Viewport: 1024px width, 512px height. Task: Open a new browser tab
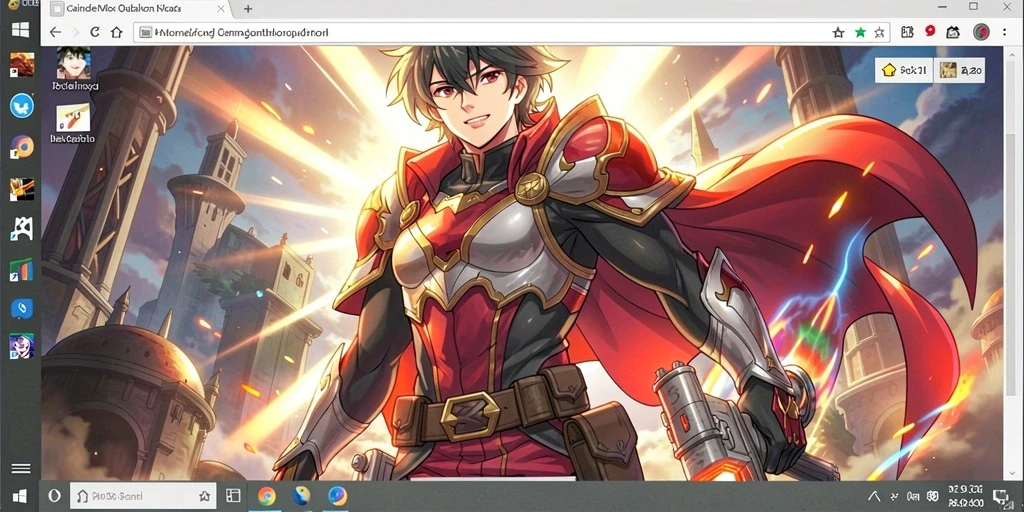tap(248, 9)
